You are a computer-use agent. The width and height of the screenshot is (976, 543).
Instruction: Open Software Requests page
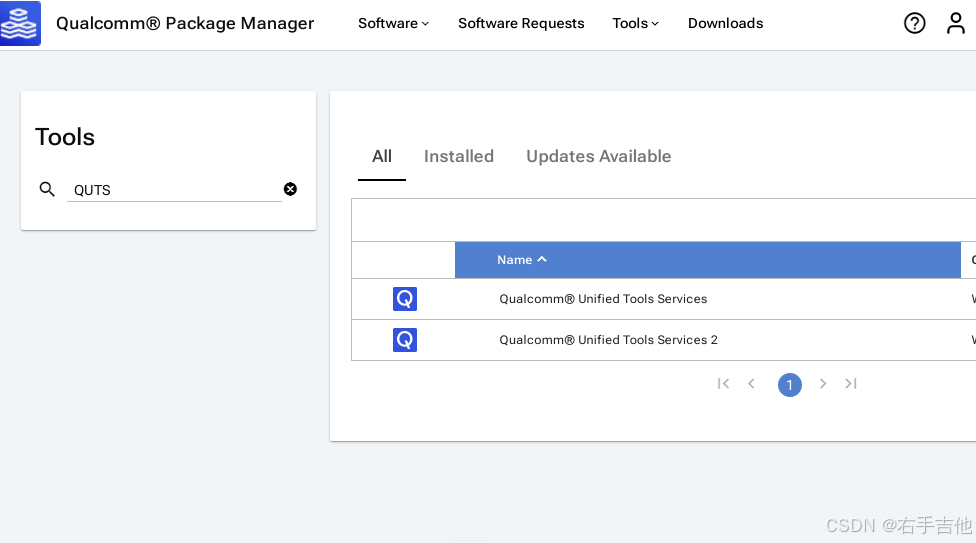[521, 24]
